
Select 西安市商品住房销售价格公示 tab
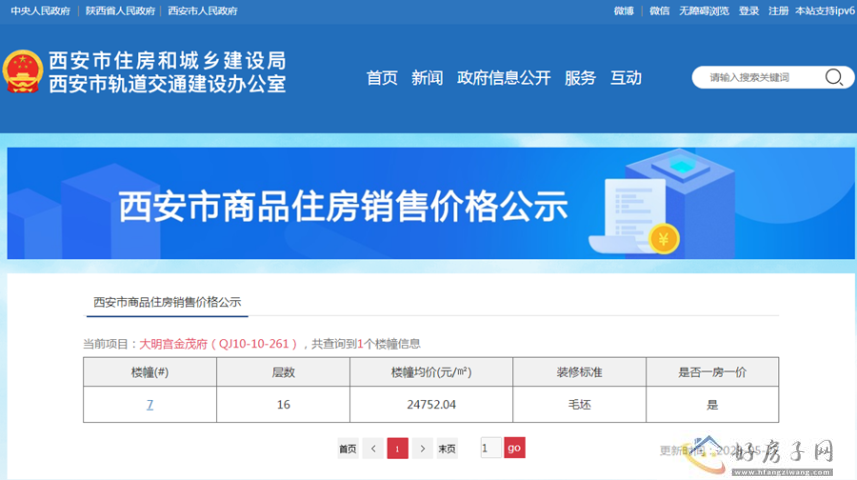(x=167, y=302)
